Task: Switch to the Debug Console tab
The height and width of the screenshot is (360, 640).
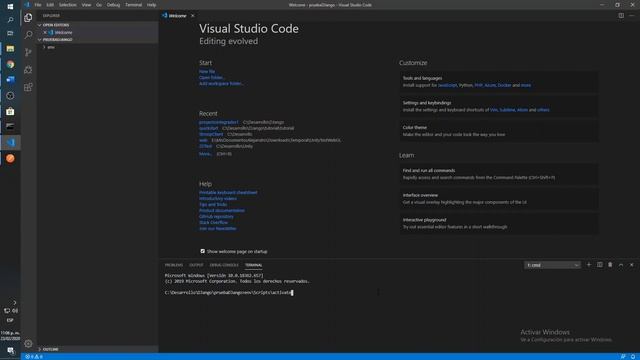Action: (x=224, y=265)
